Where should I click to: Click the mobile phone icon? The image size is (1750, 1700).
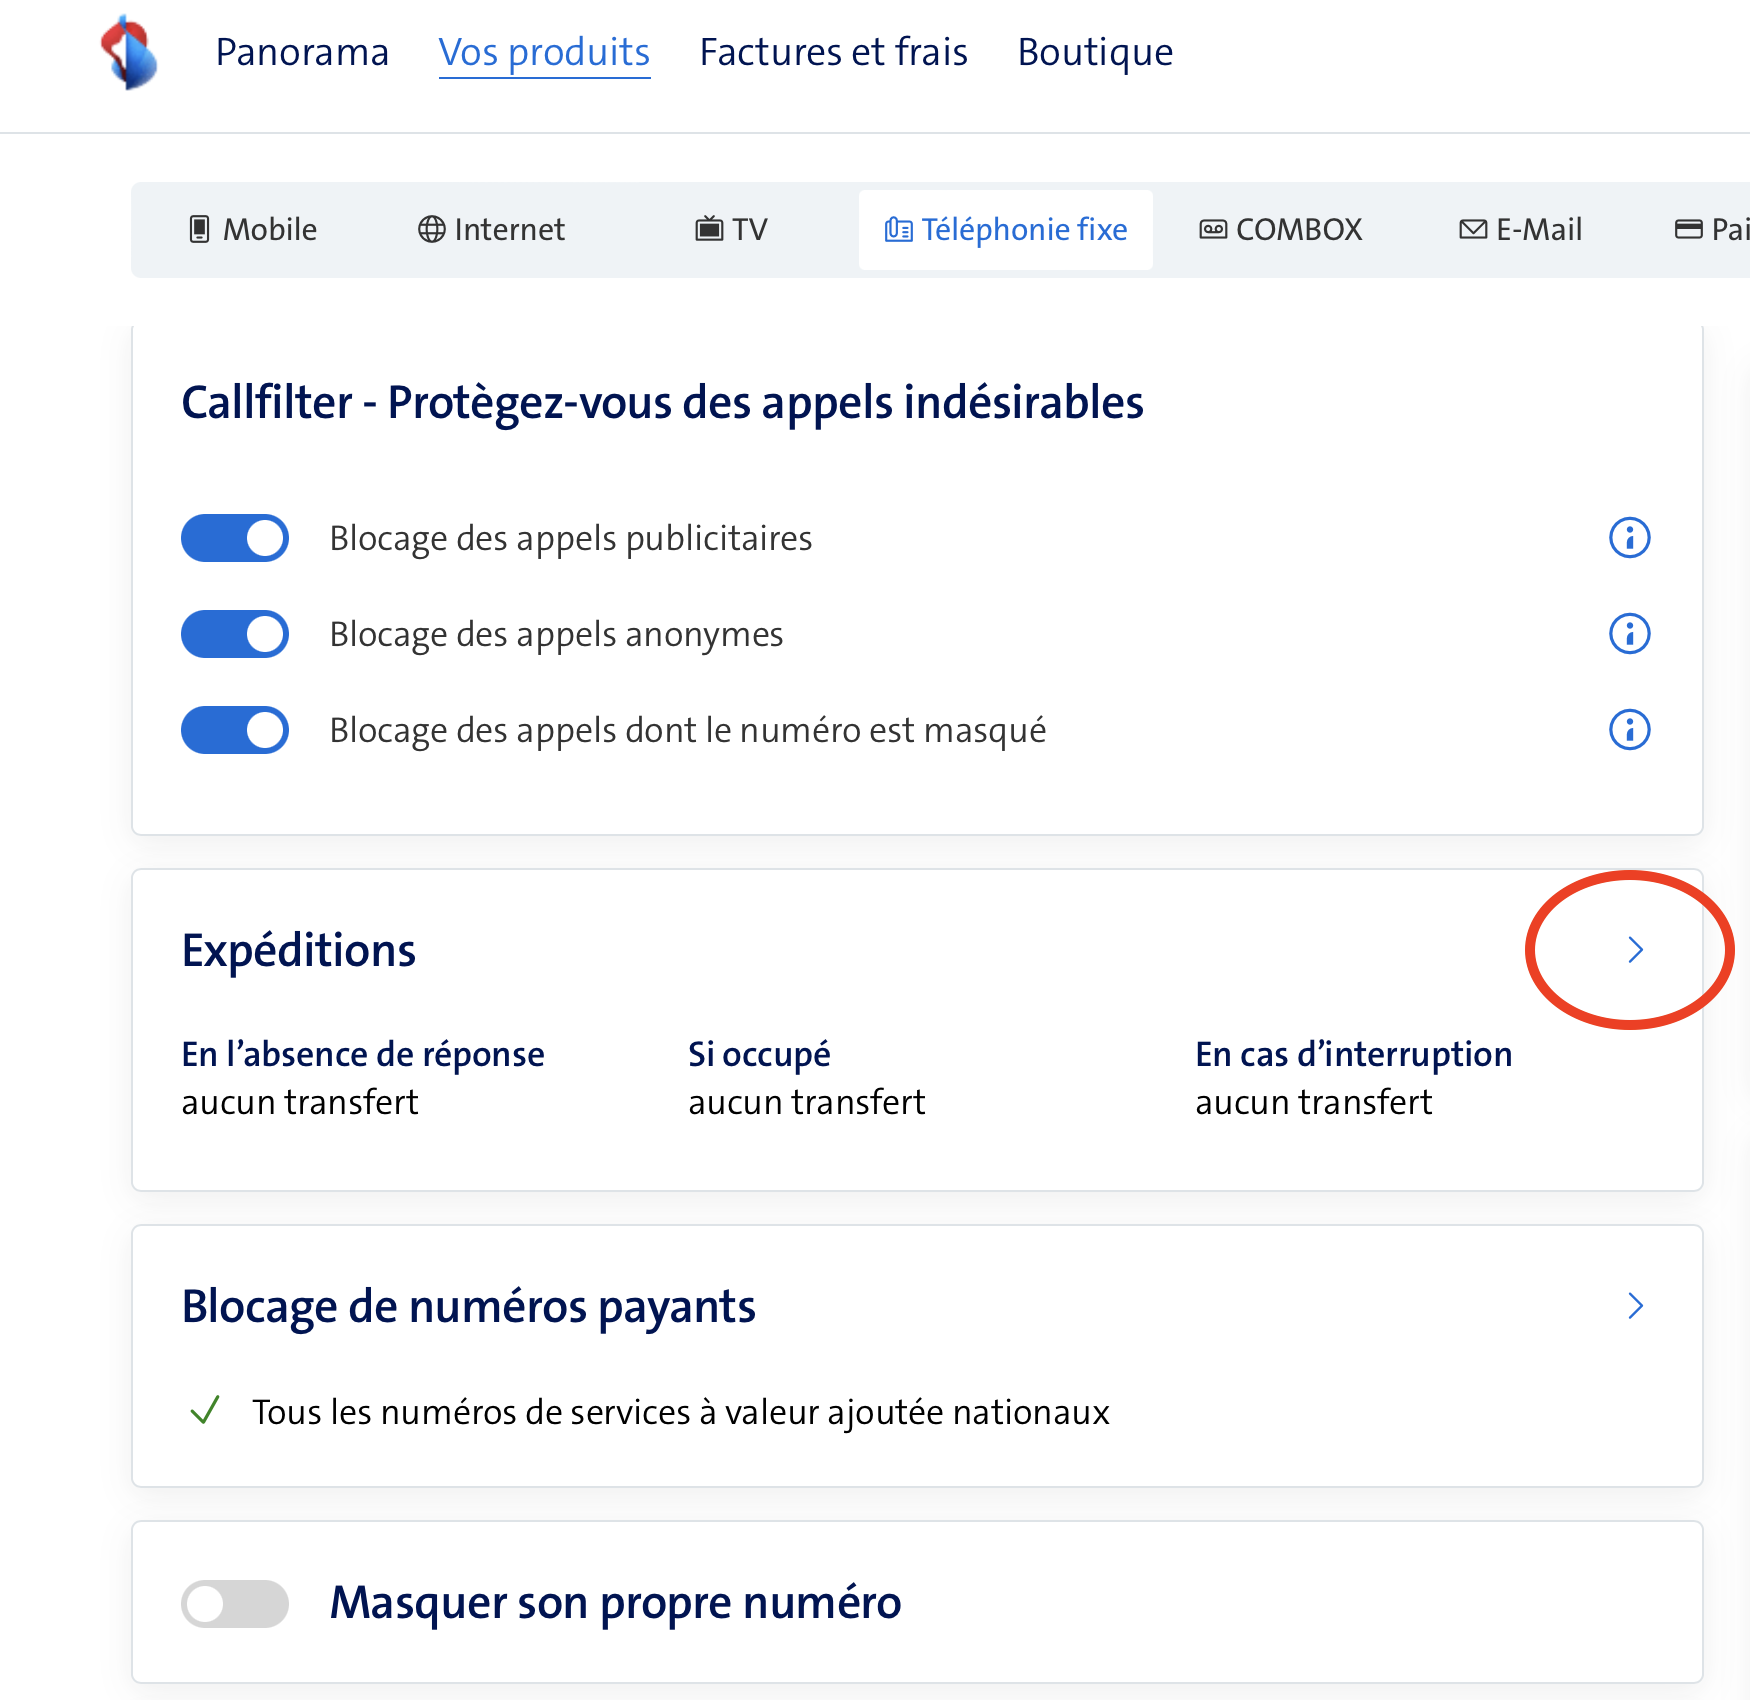click(x=200, y=230)
